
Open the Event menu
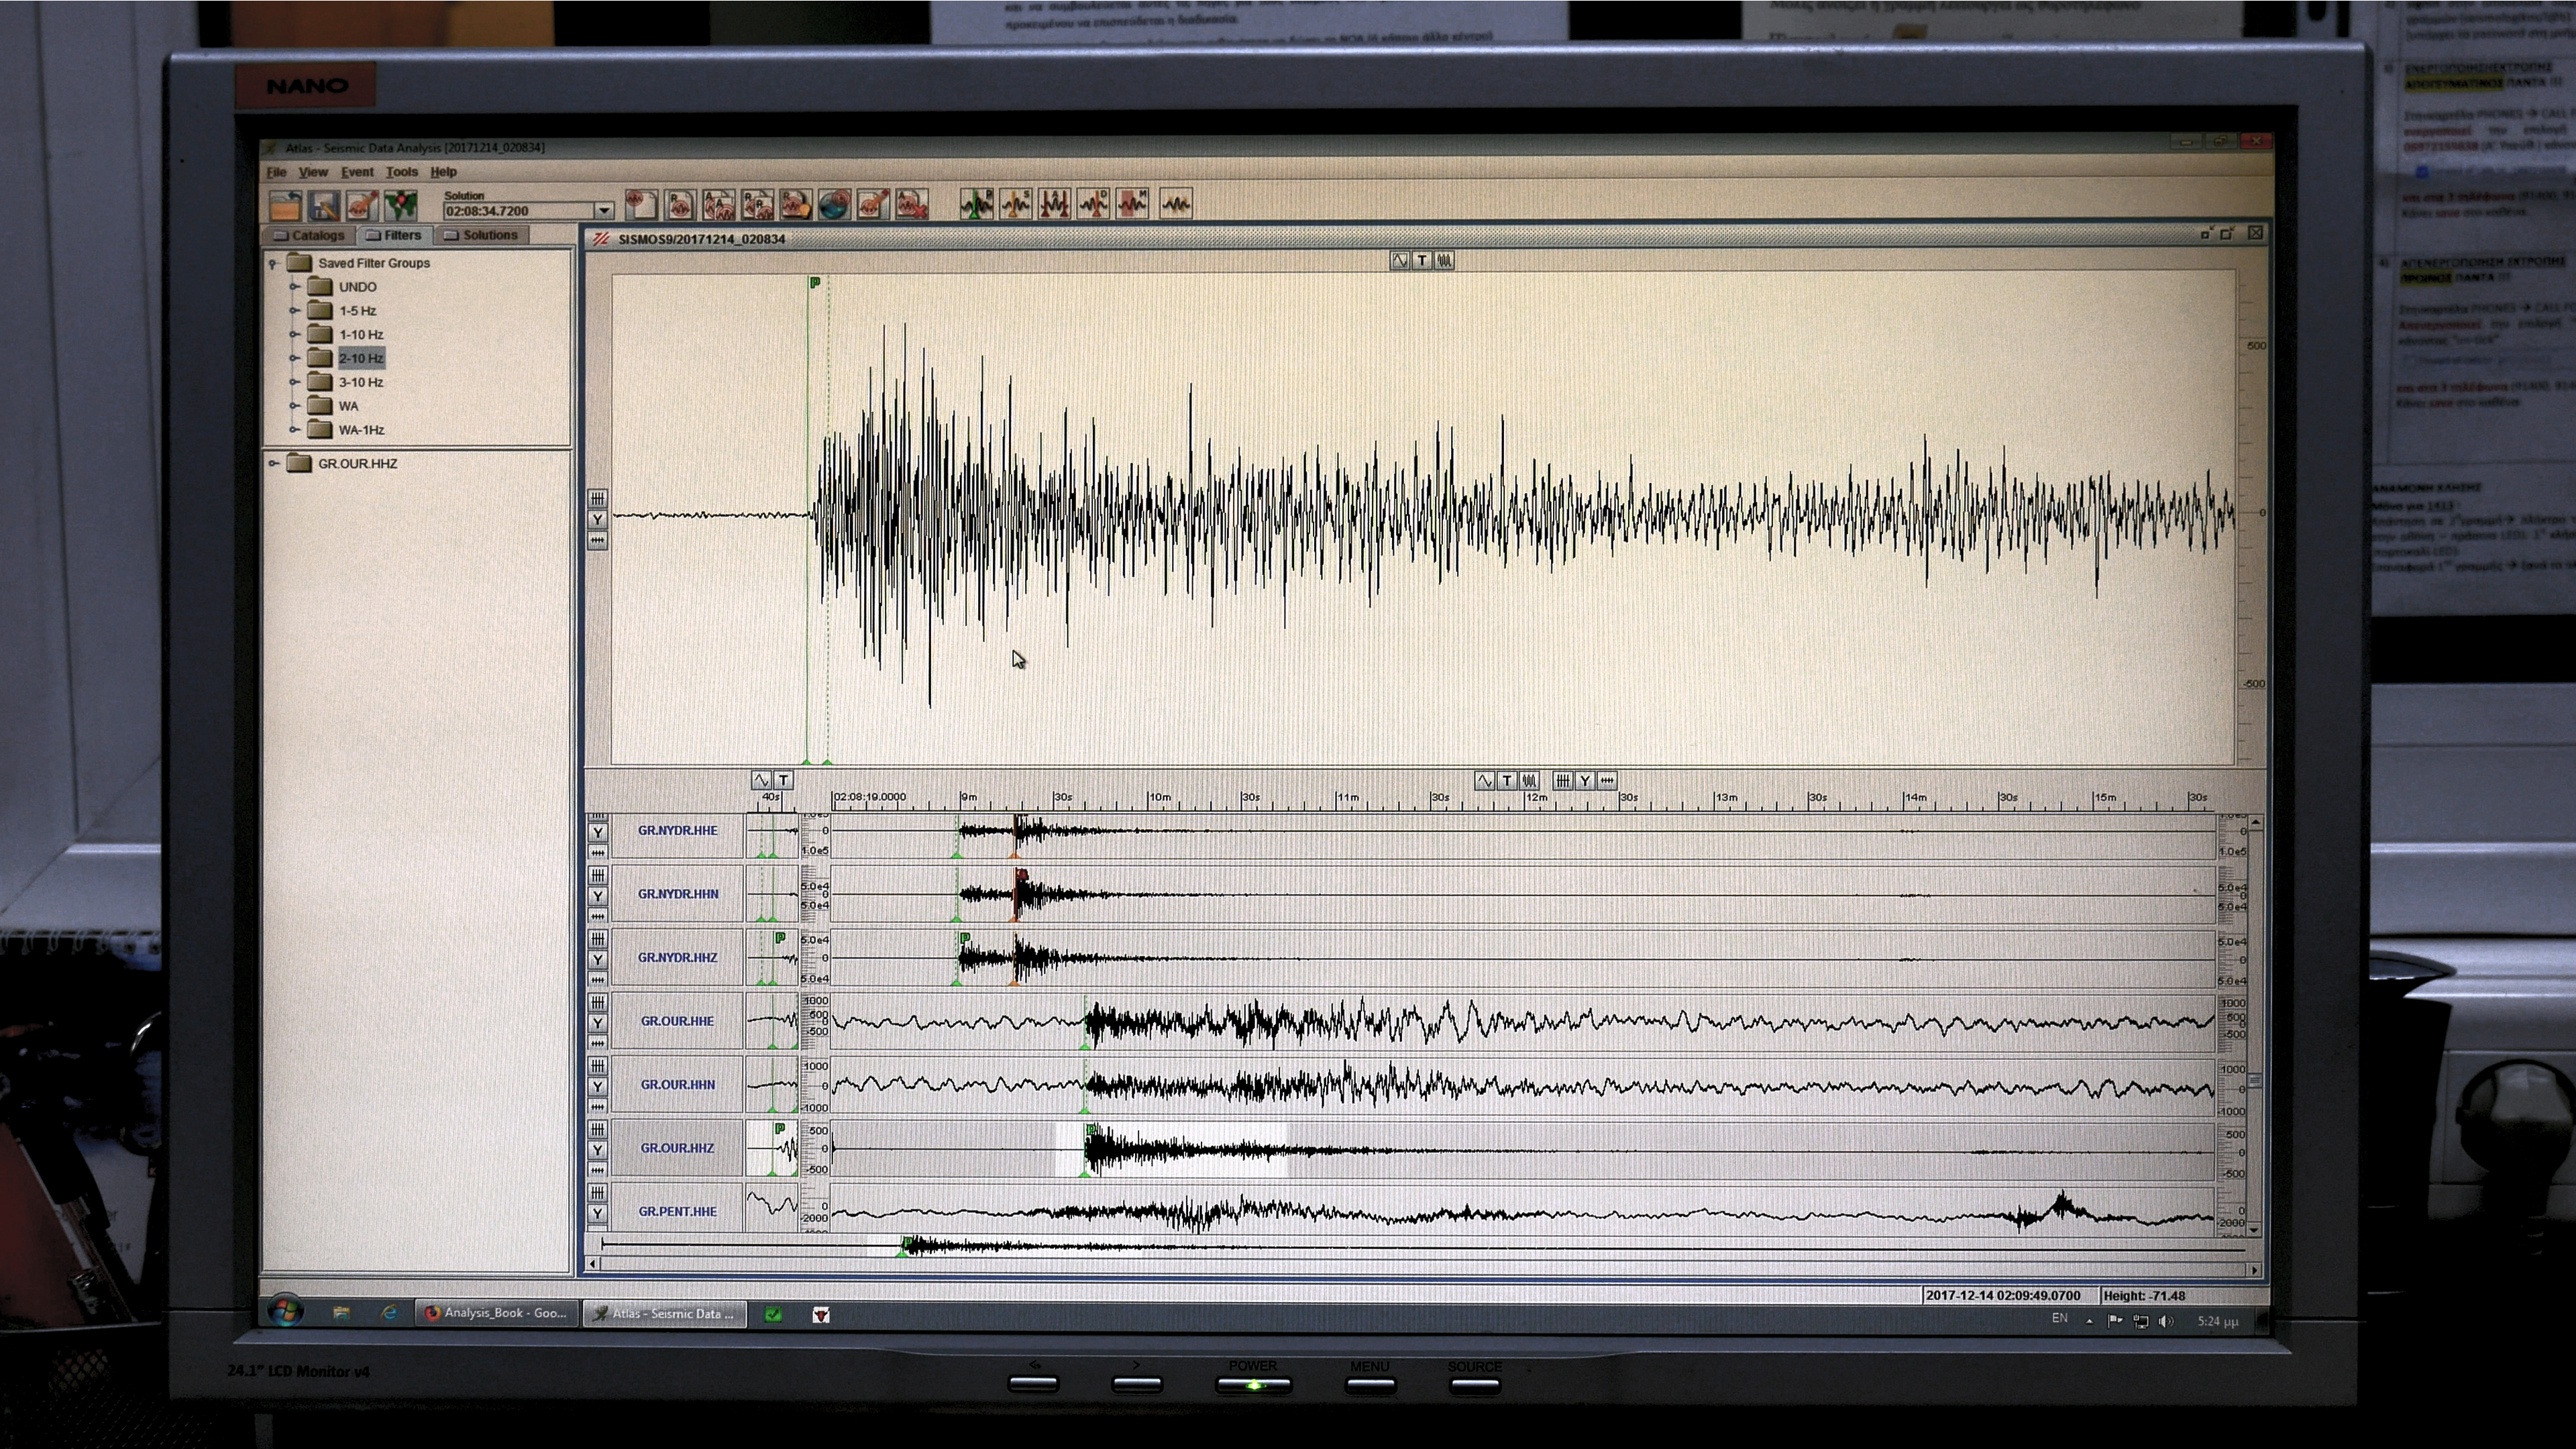357,172
